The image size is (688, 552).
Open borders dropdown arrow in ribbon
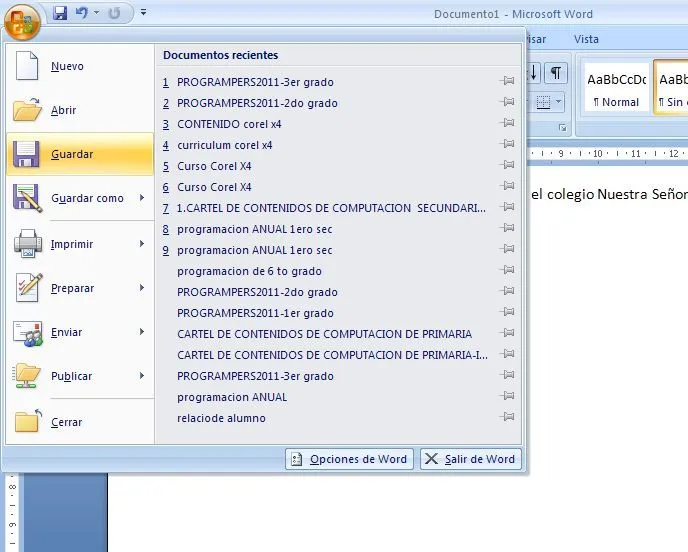pos(558,102)
